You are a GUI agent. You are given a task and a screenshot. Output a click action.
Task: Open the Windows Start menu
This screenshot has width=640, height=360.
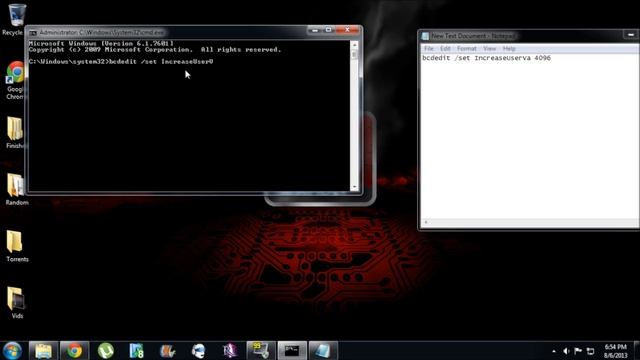[12, 351]
